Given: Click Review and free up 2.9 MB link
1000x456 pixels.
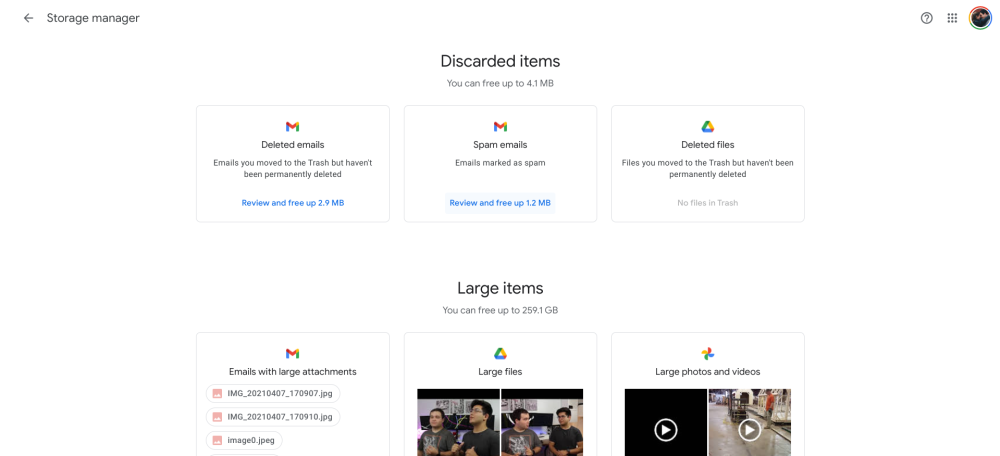Looking at the screenshot, I should [x=292, y=203].
